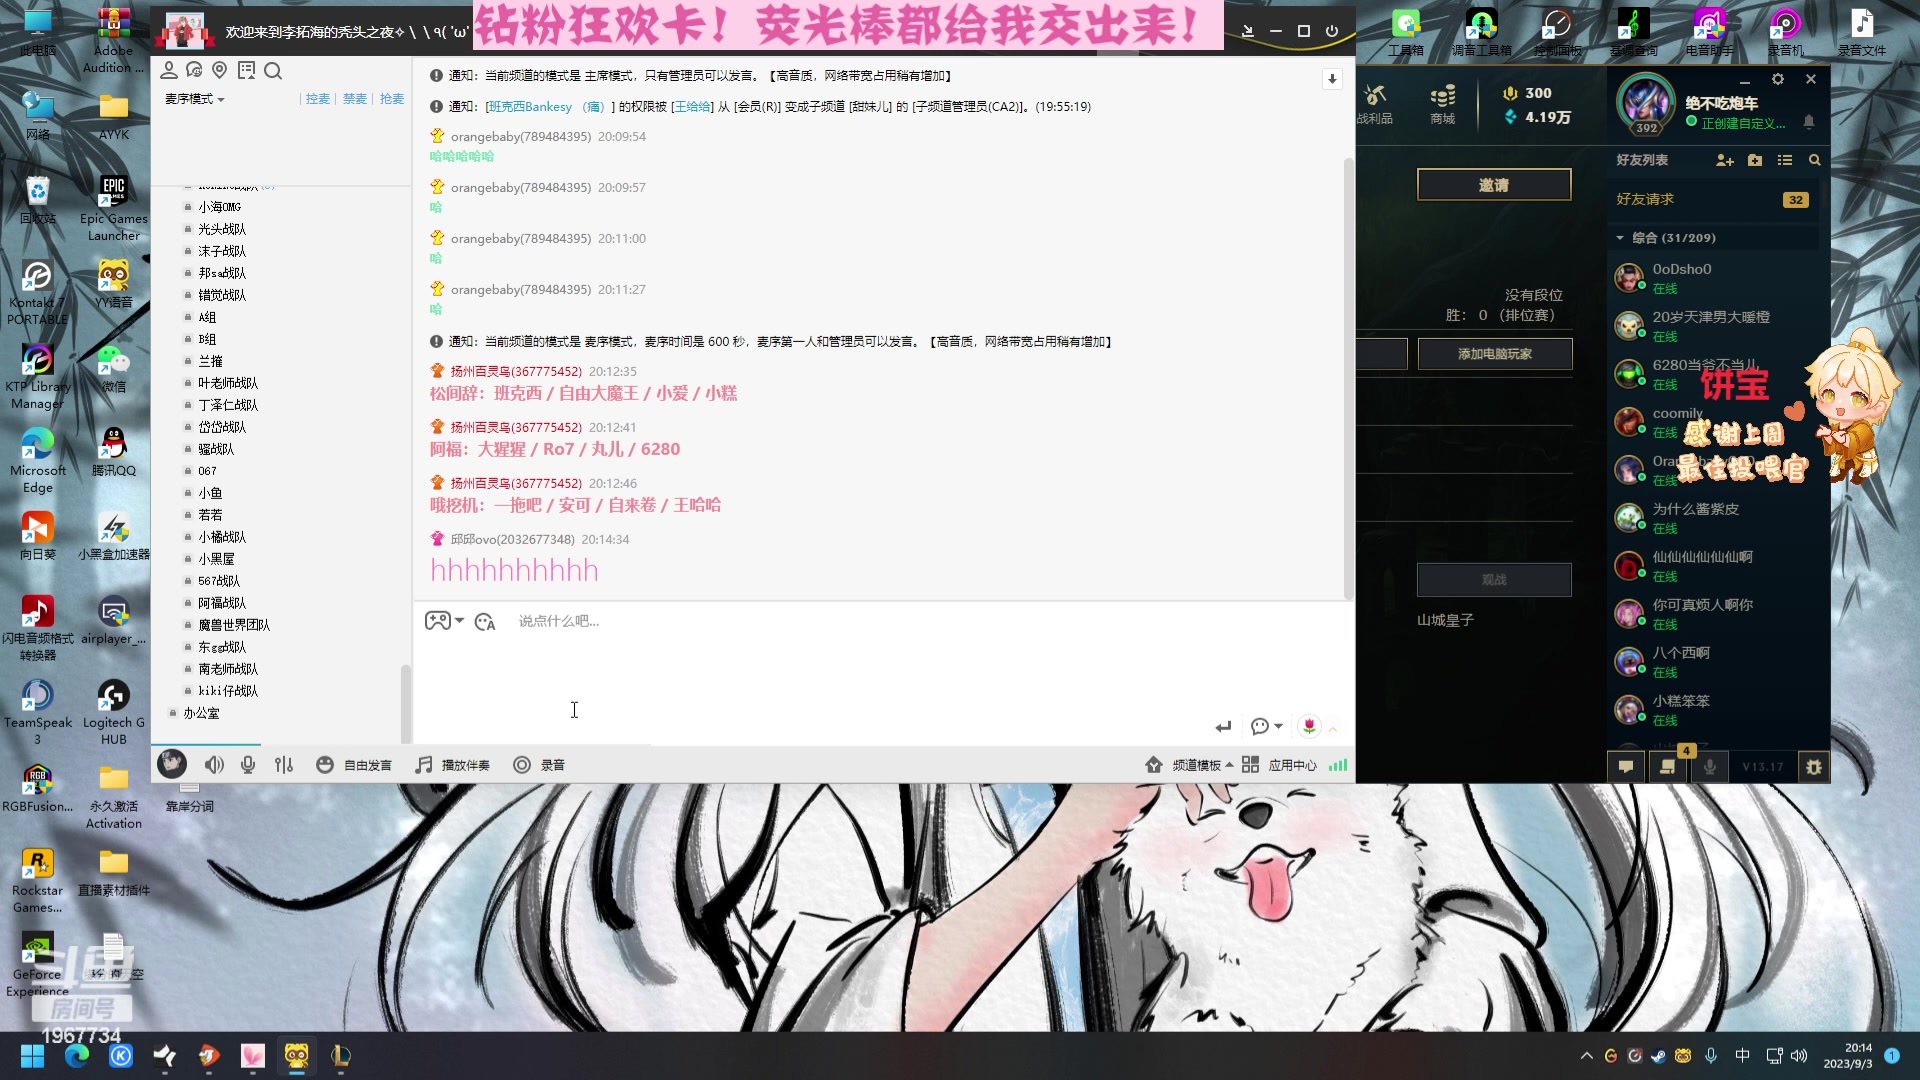
Task: Open the member list person icon
Action: coord(168,70)
